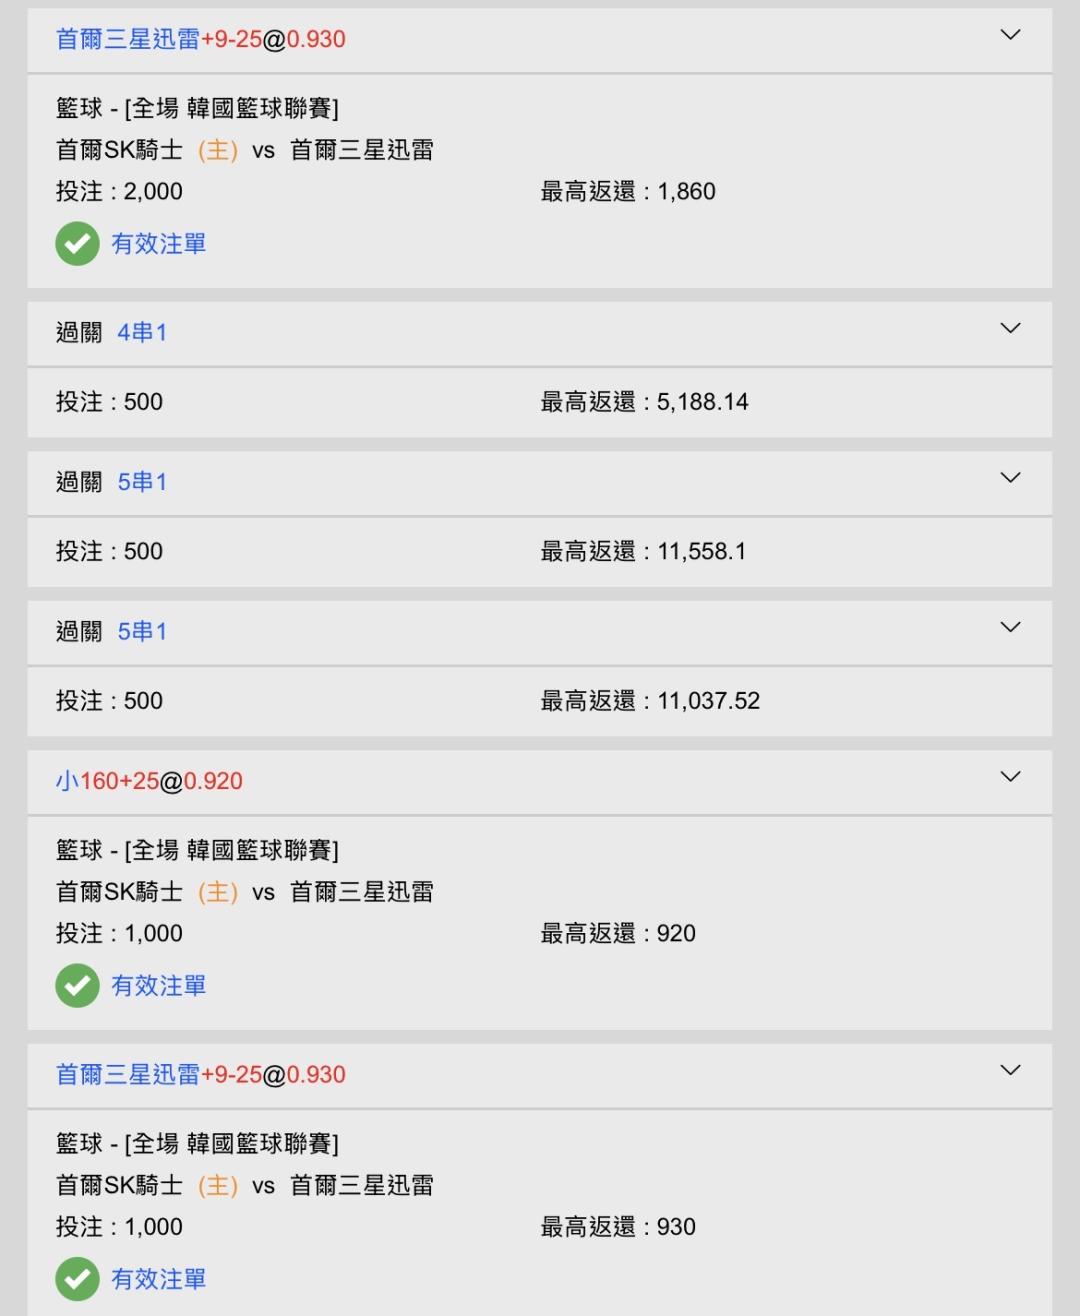Select the bottom 首爾三星迅雷+9-25@0.930 title

pyautogui.click(x=200, y=1075)
